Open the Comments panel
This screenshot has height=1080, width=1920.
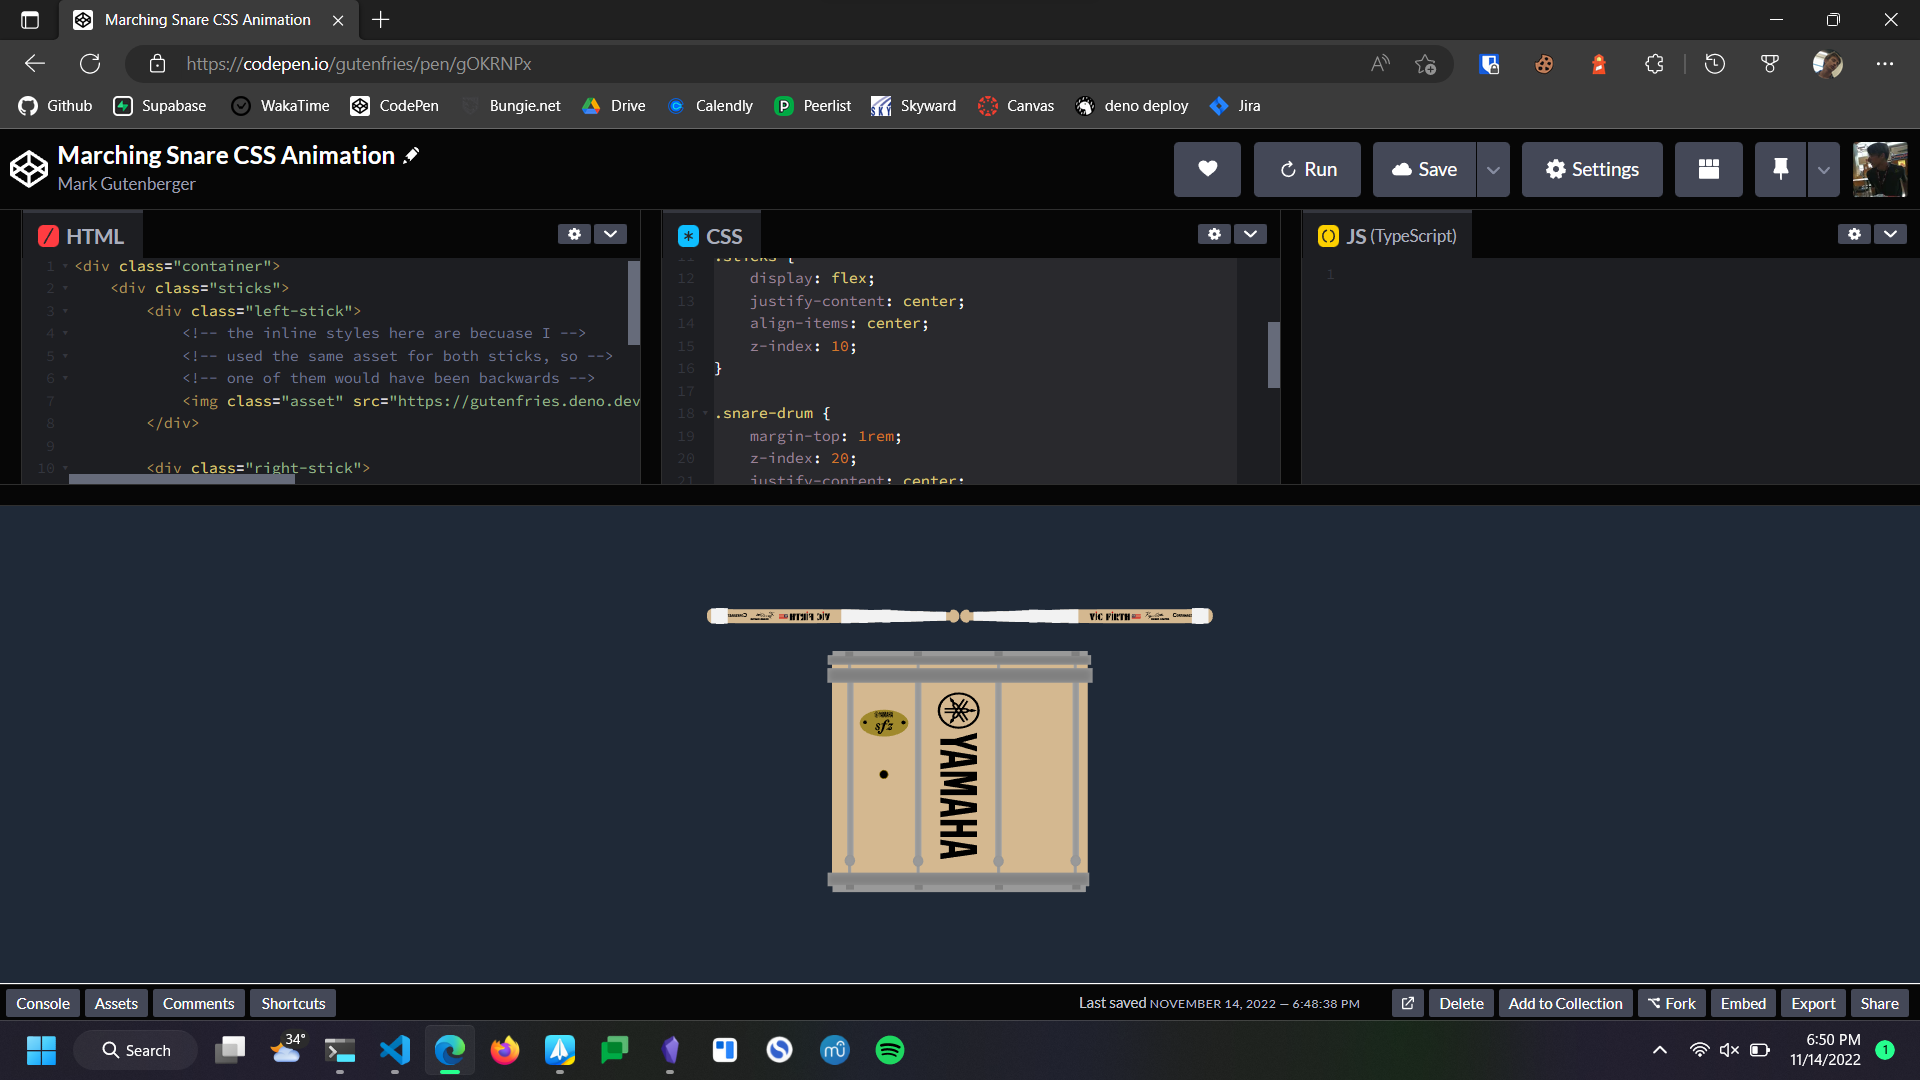(x=198, y=1003)
